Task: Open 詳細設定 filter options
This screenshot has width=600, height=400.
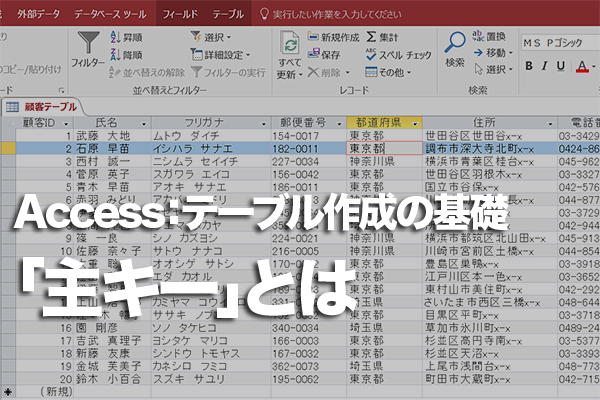Action: pos(220,55)
